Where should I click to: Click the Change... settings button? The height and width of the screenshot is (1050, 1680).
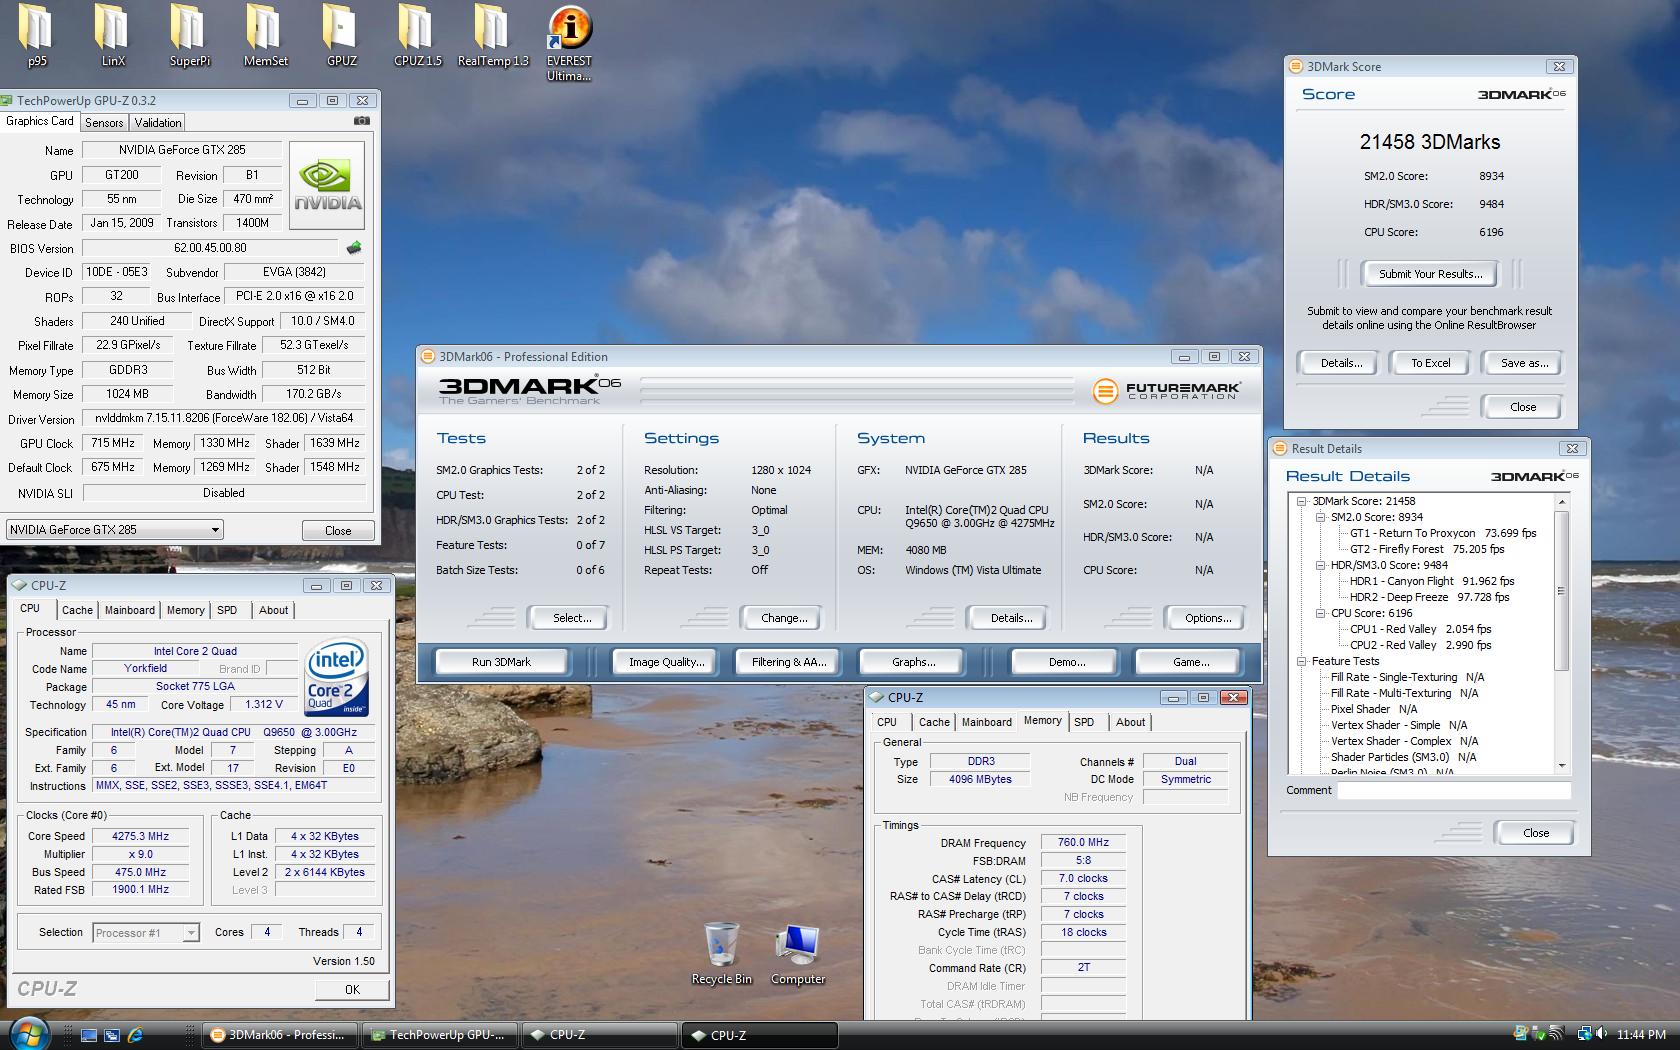tap(784, 618)
